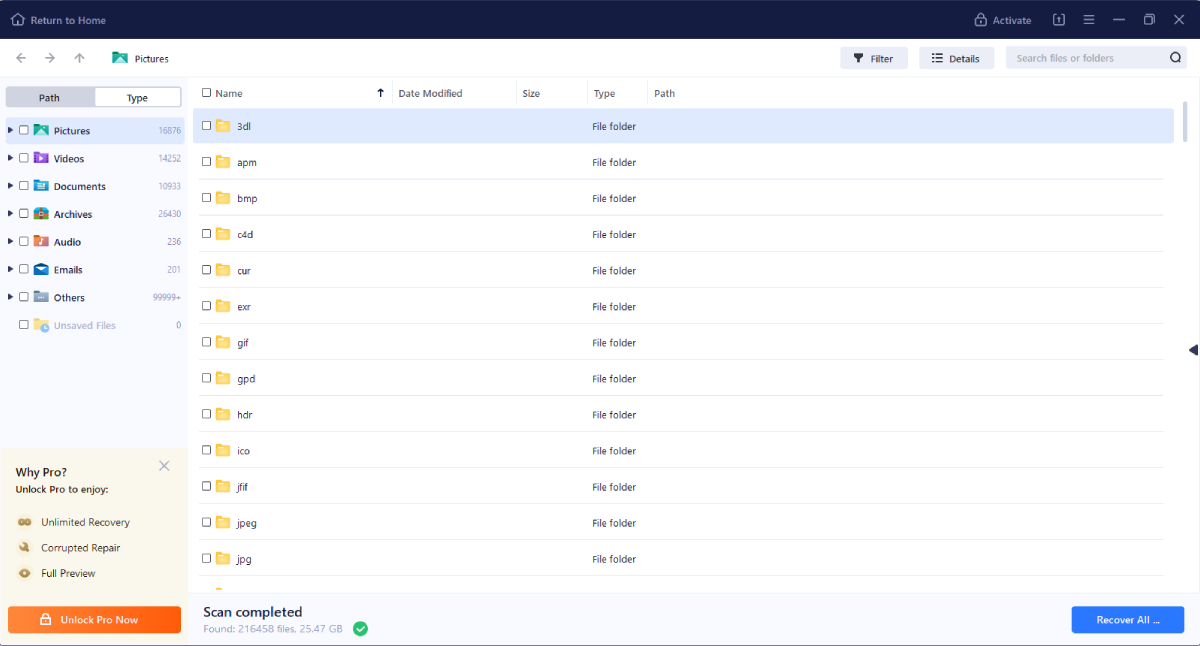Check the apm folder checkbox
The image size is (1200, 646).
click(207, 162)
